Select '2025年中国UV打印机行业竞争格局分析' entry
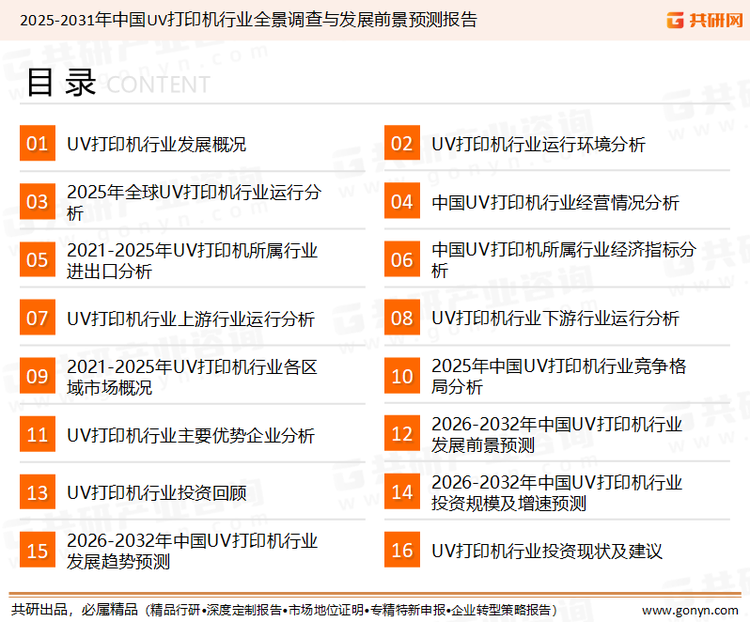750x622 pixels. click(x=559, y=376)
